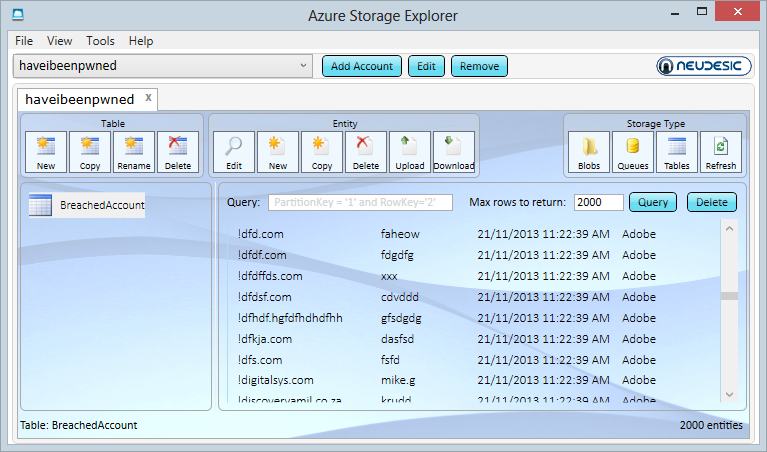Open the Help menu
The width and height of the screenshot is (767, 452).
(141, 41)
